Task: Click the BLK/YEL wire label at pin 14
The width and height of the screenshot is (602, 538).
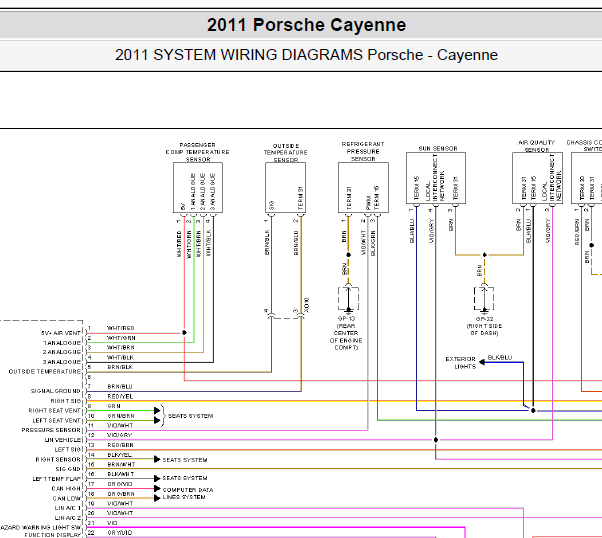Action: click(x=119, y=455)
